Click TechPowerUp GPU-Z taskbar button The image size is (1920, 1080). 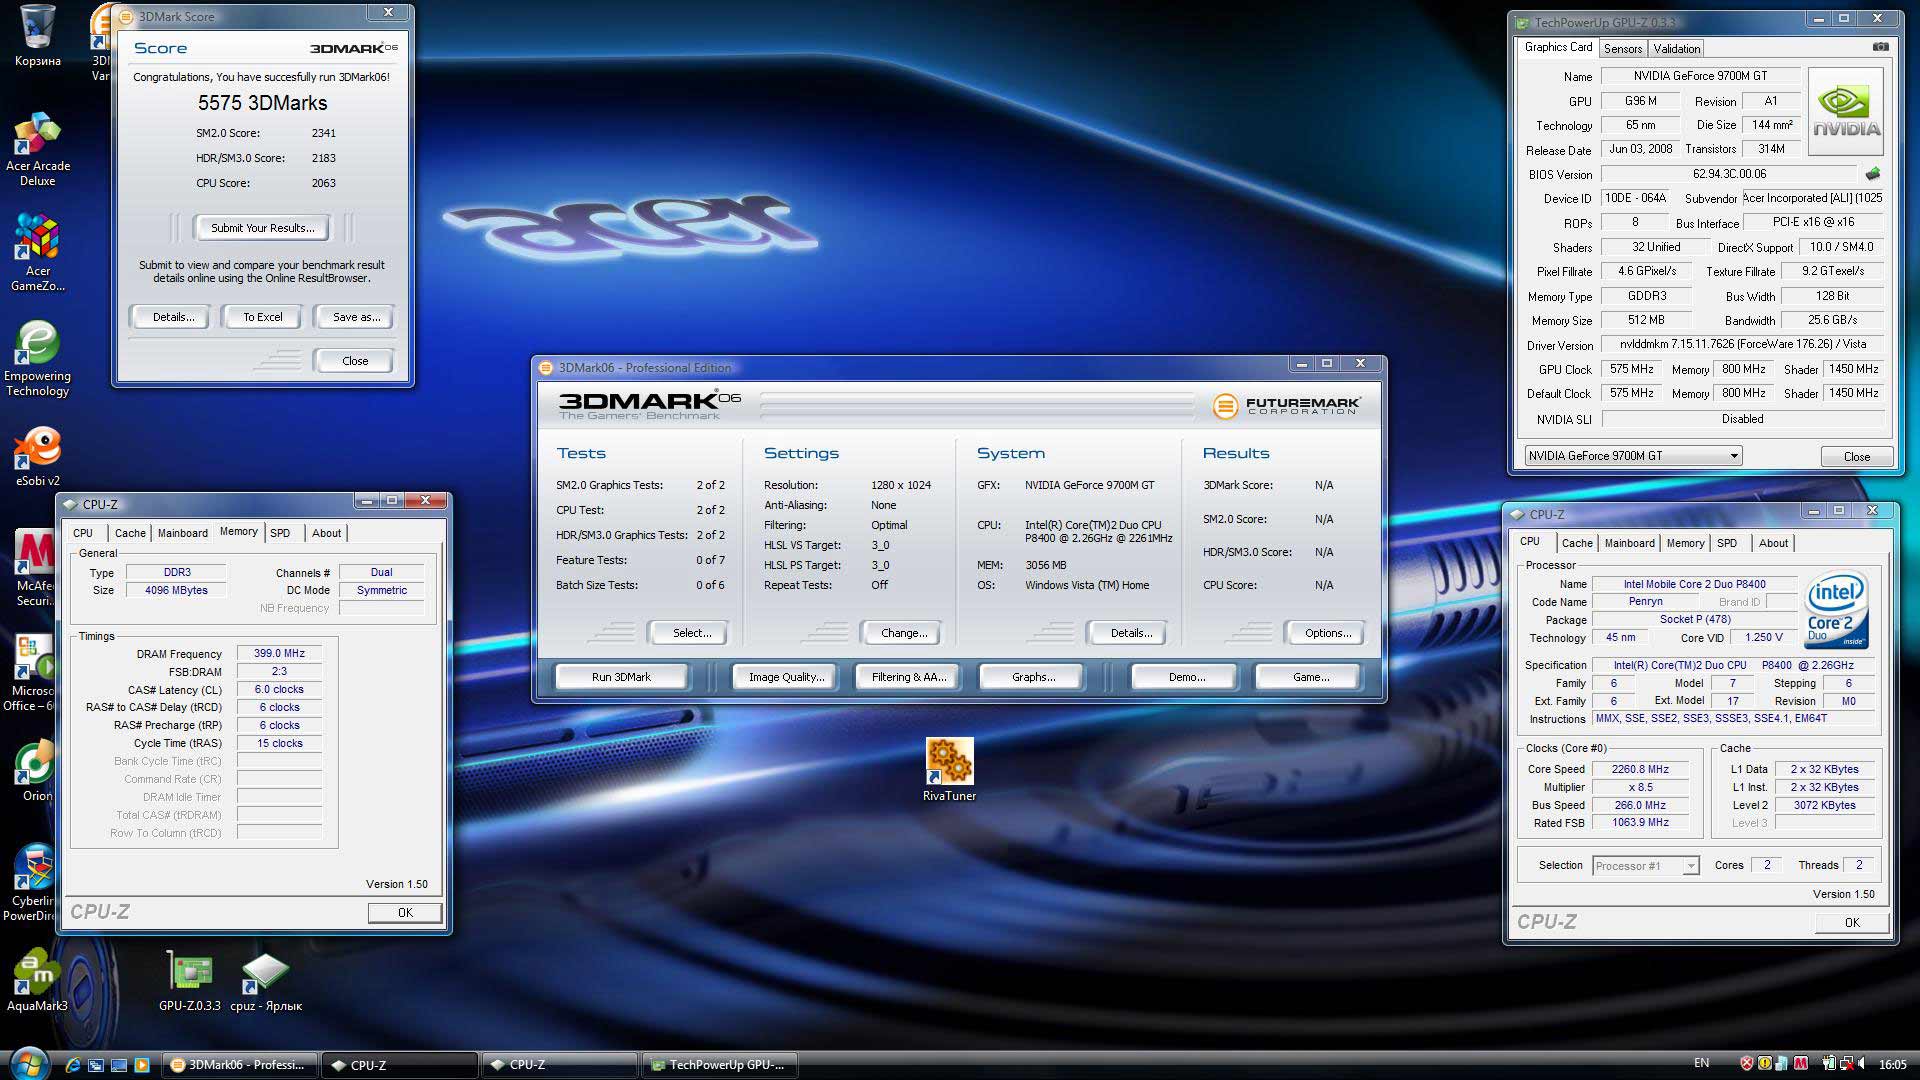[720, 1065]
